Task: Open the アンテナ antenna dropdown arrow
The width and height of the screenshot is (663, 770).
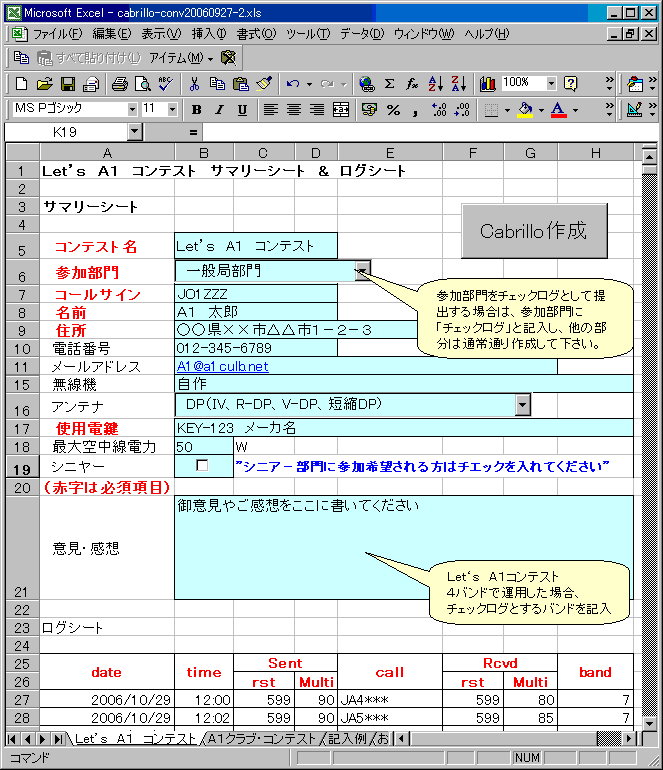Action: (523, 405)
